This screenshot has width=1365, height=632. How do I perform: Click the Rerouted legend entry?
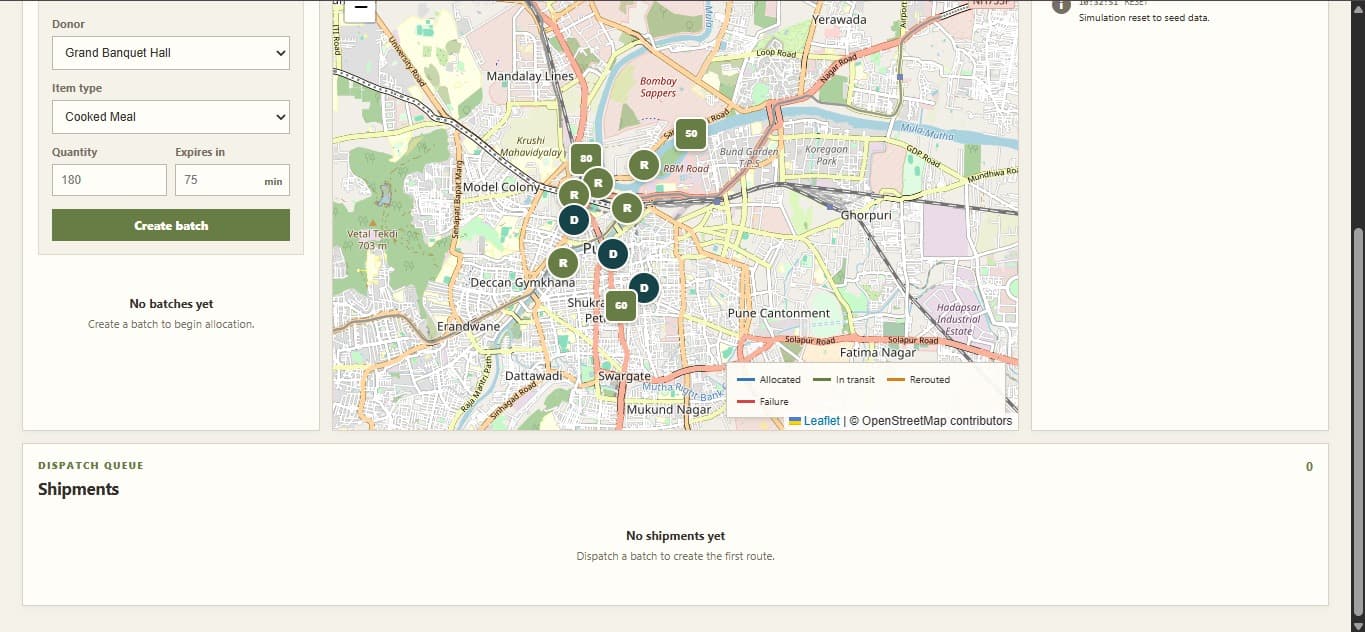pyautogui.click(x=918, y=380)
